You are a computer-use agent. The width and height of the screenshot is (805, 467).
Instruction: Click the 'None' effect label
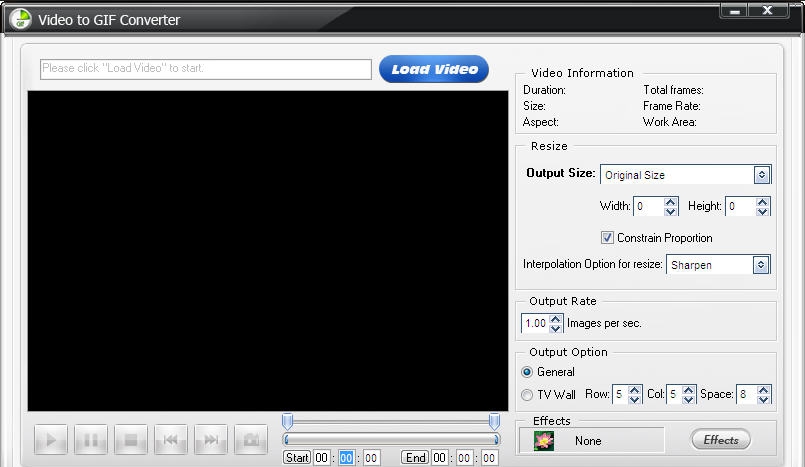(588, 441)
